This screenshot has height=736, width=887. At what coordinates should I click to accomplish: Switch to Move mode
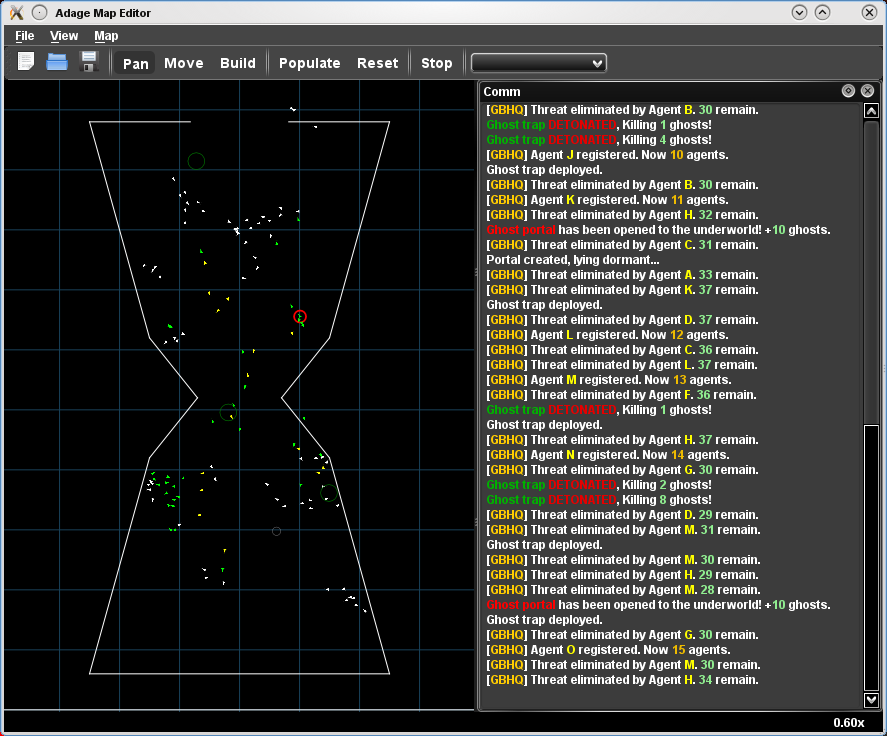click(183, 63)
